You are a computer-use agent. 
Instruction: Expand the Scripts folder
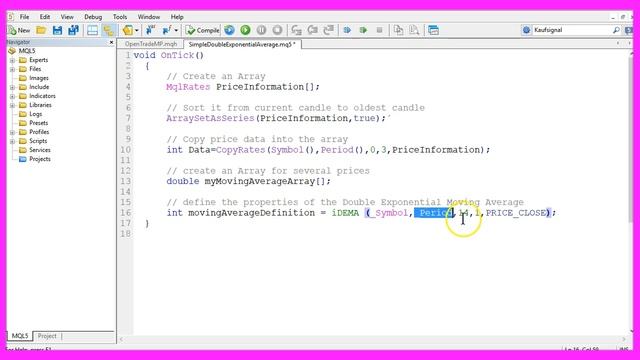(12, 141)
